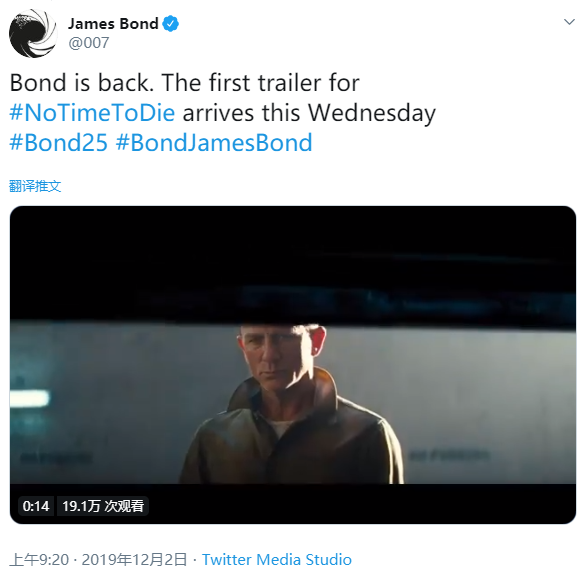Viewport: 587px width, 577px height.
Task: Open the #Bond25 hashtag
Action: coord(58,143)
